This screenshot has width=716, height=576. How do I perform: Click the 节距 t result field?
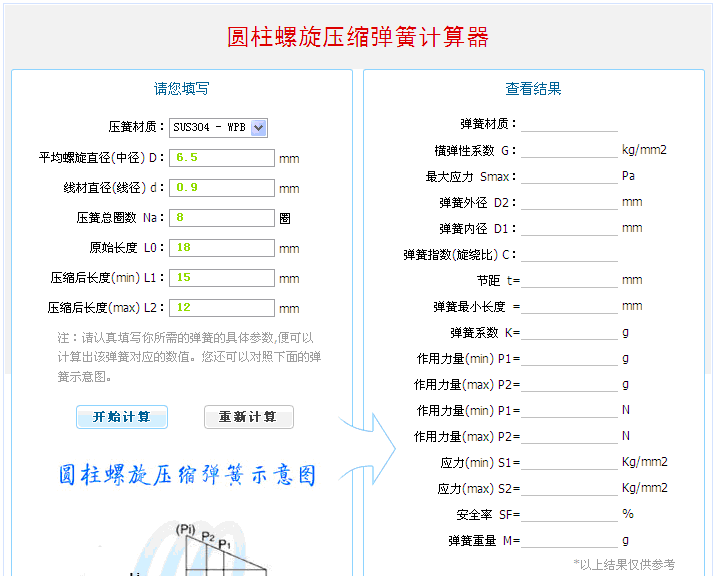click(x=569, y=280)
